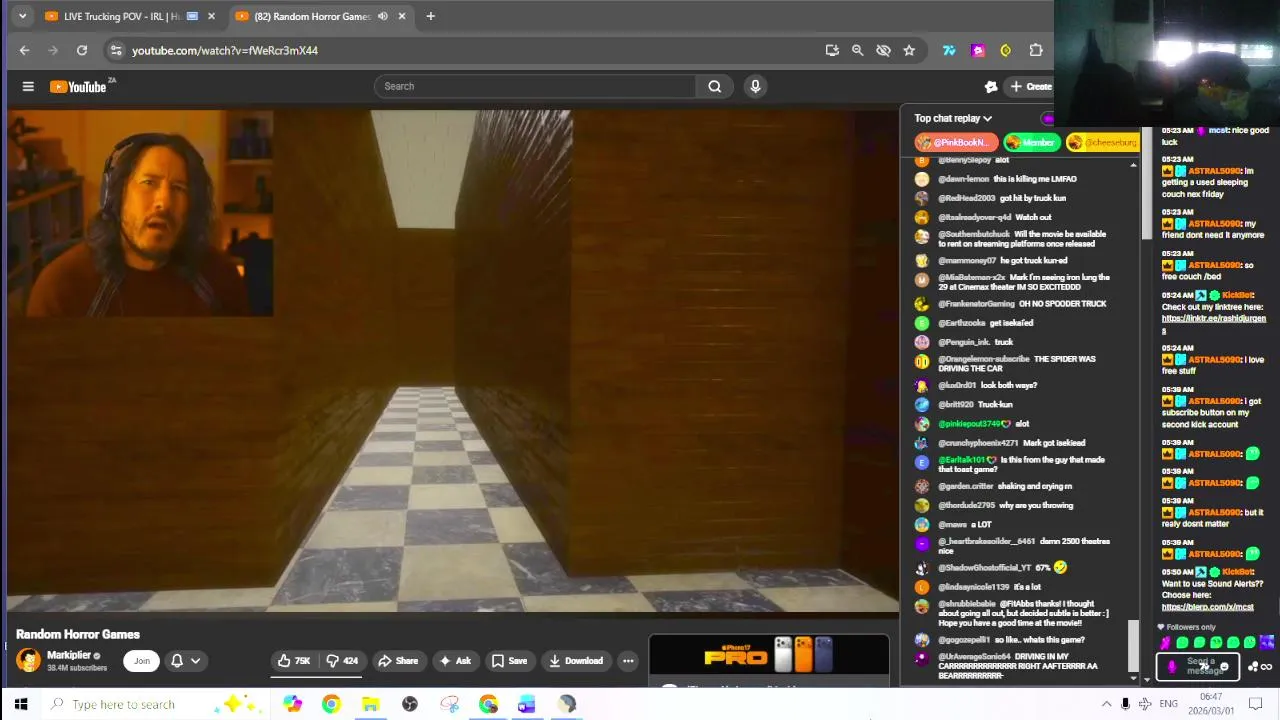This screenshot has width=1280, height=720.
Task: Like the video with 75K thumbs up
Action: coord(294,660)
